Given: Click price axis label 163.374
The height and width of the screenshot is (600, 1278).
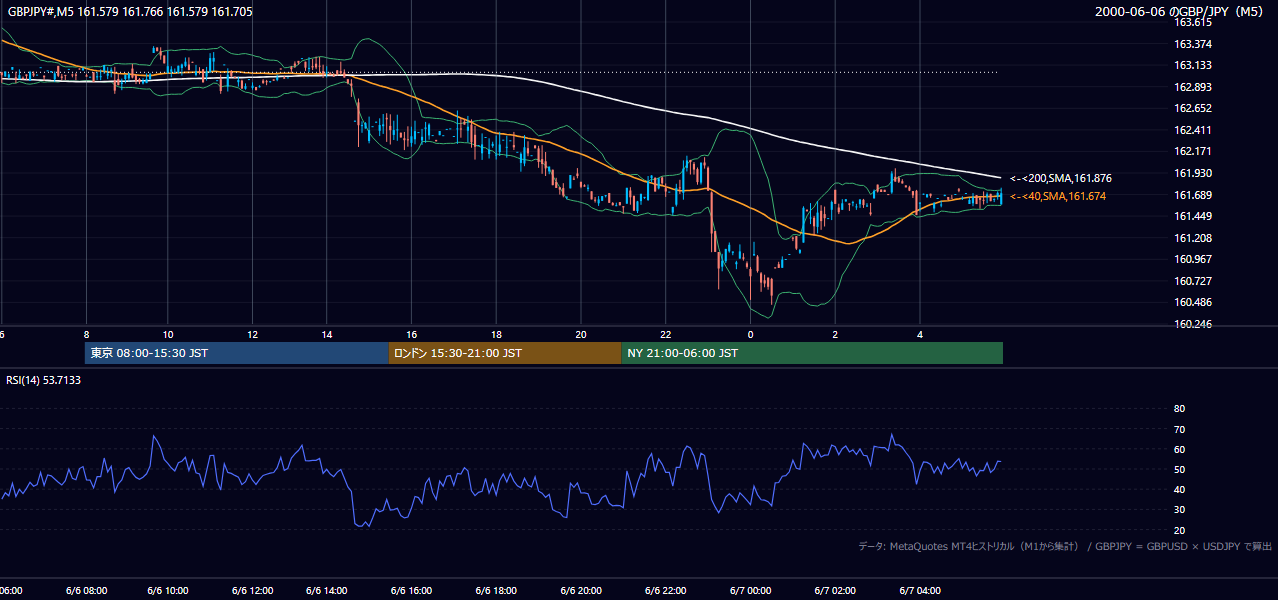Looking at the screenshot, I should point(1193,44).
